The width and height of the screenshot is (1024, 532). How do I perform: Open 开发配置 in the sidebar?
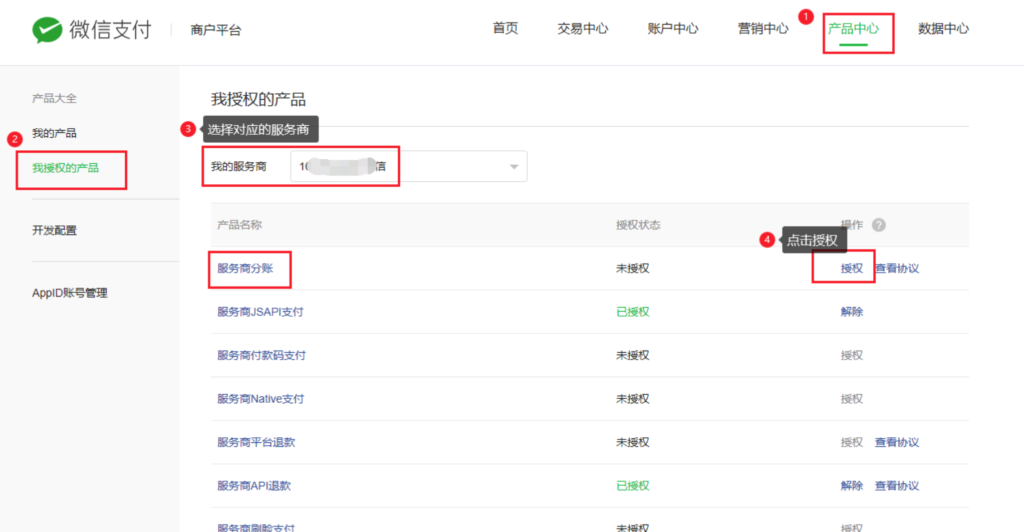(x=54, y=231)
